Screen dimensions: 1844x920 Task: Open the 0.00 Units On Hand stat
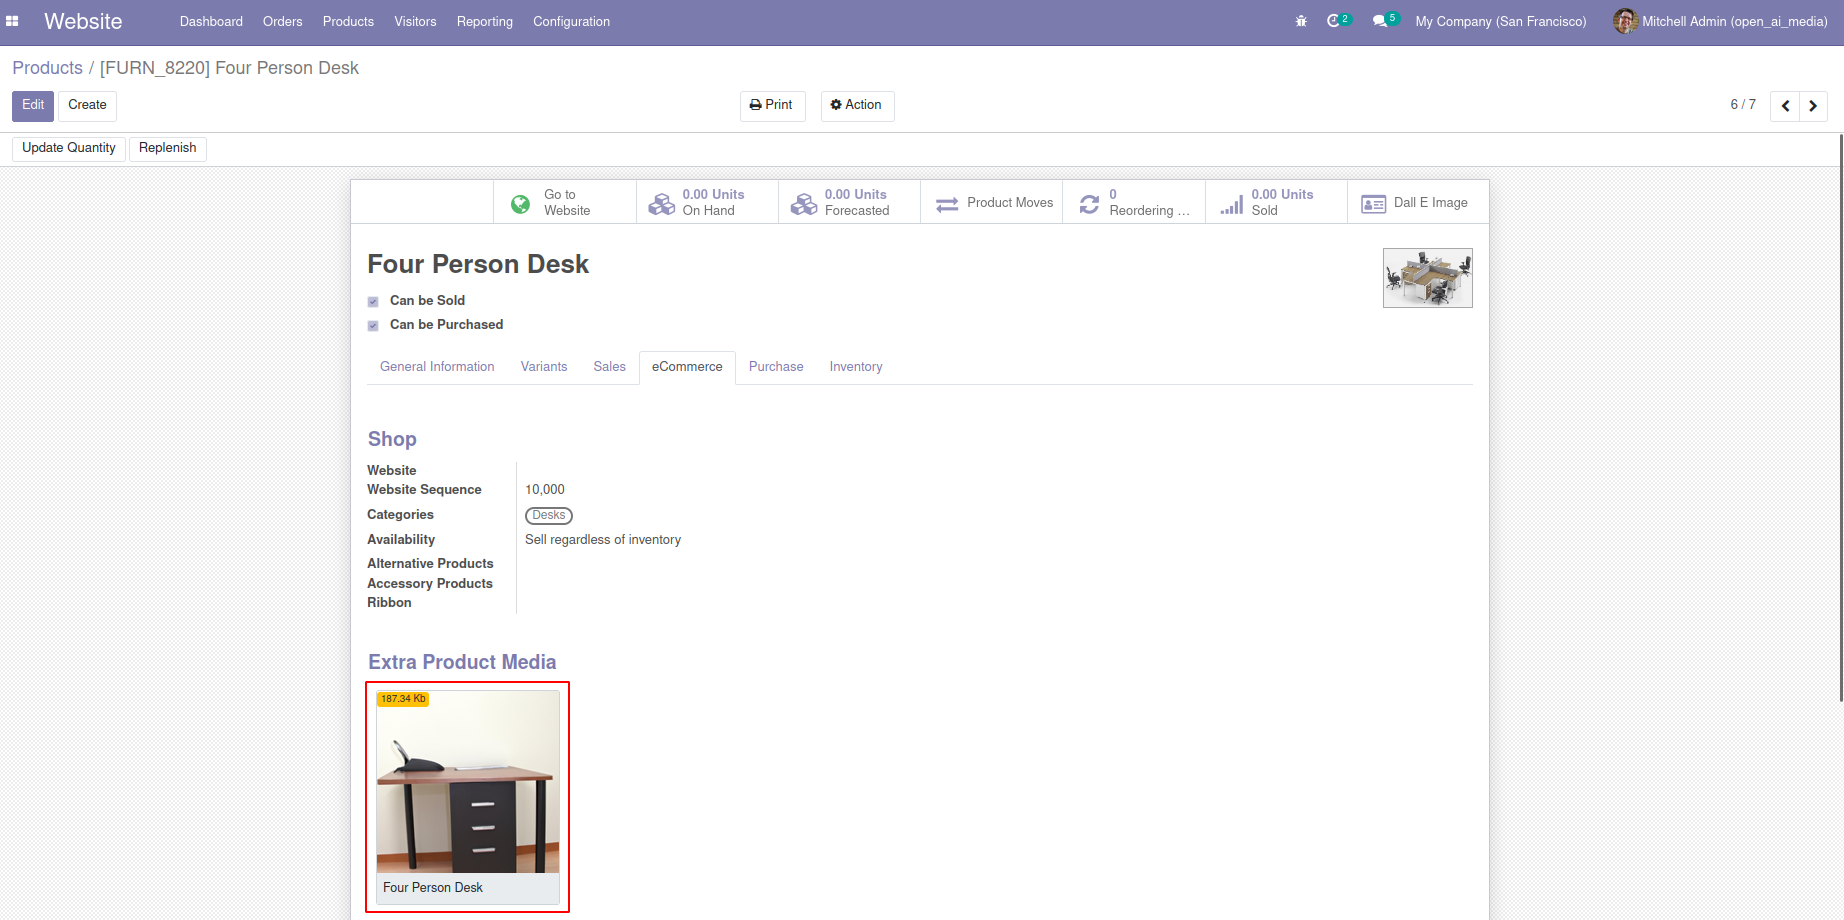coord(707,202)
